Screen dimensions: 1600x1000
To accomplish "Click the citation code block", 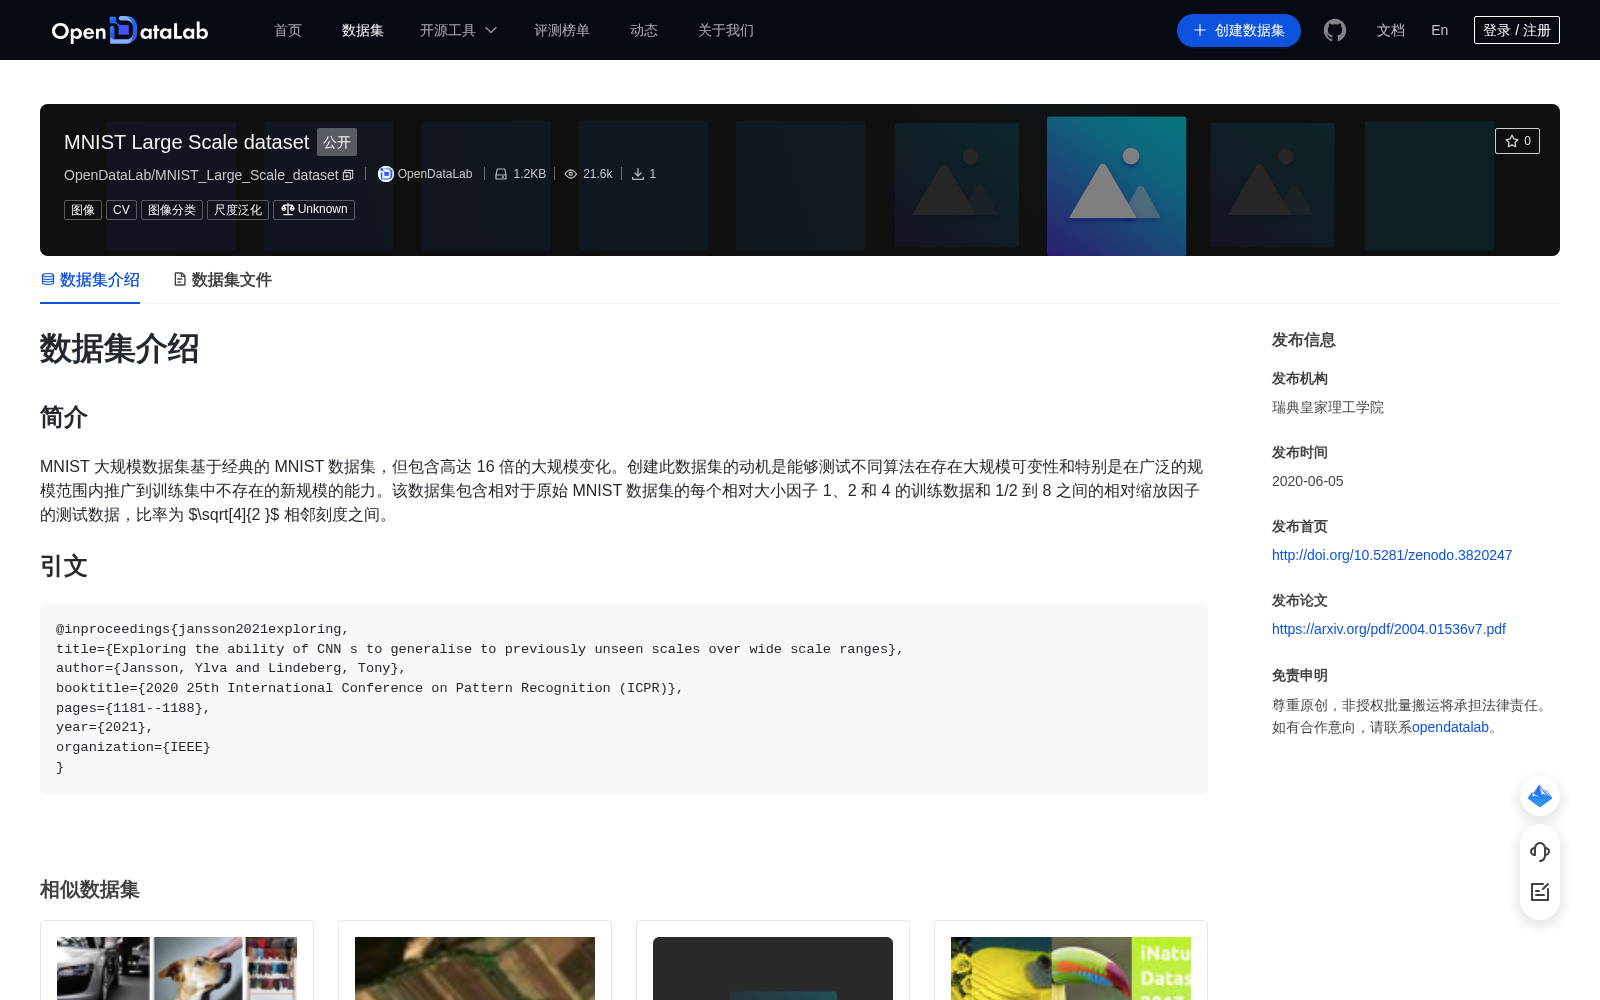I will coord(624,699).
